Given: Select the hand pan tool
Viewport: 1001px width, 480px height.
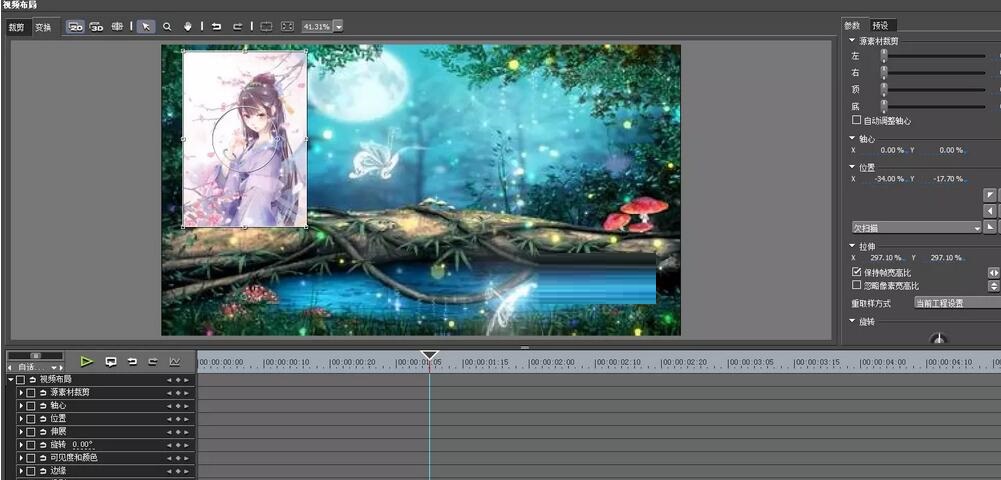Looking at the screenshot, I should (x=186, y=27).
